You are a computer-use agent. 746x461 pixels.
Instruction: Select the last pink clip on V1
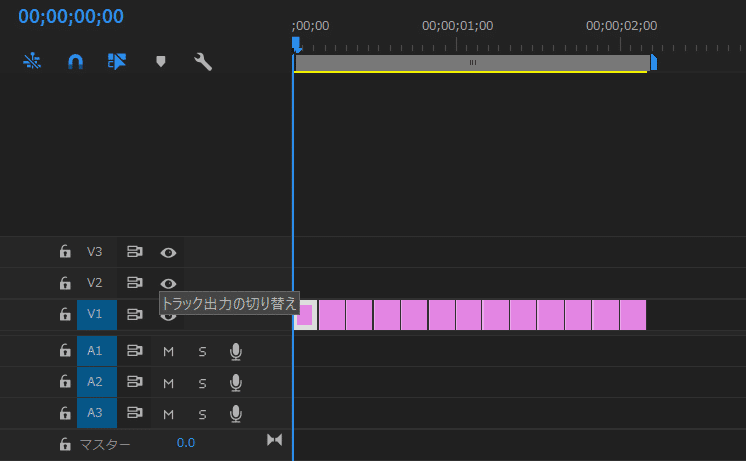(633, 315)
